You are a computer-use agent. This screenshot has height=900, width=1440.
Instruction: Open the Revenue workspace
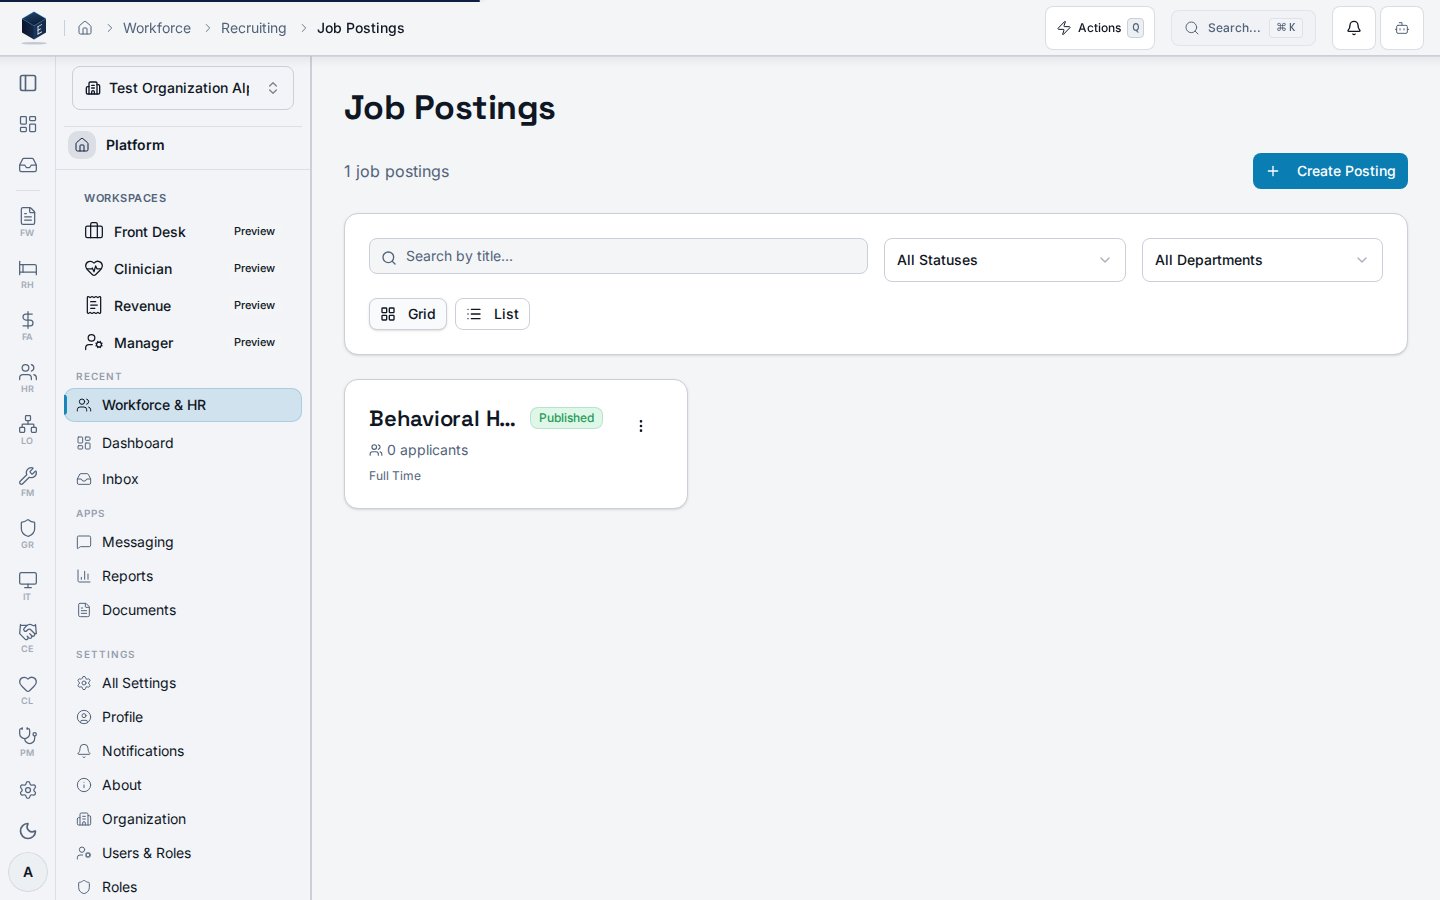point(182,306)
